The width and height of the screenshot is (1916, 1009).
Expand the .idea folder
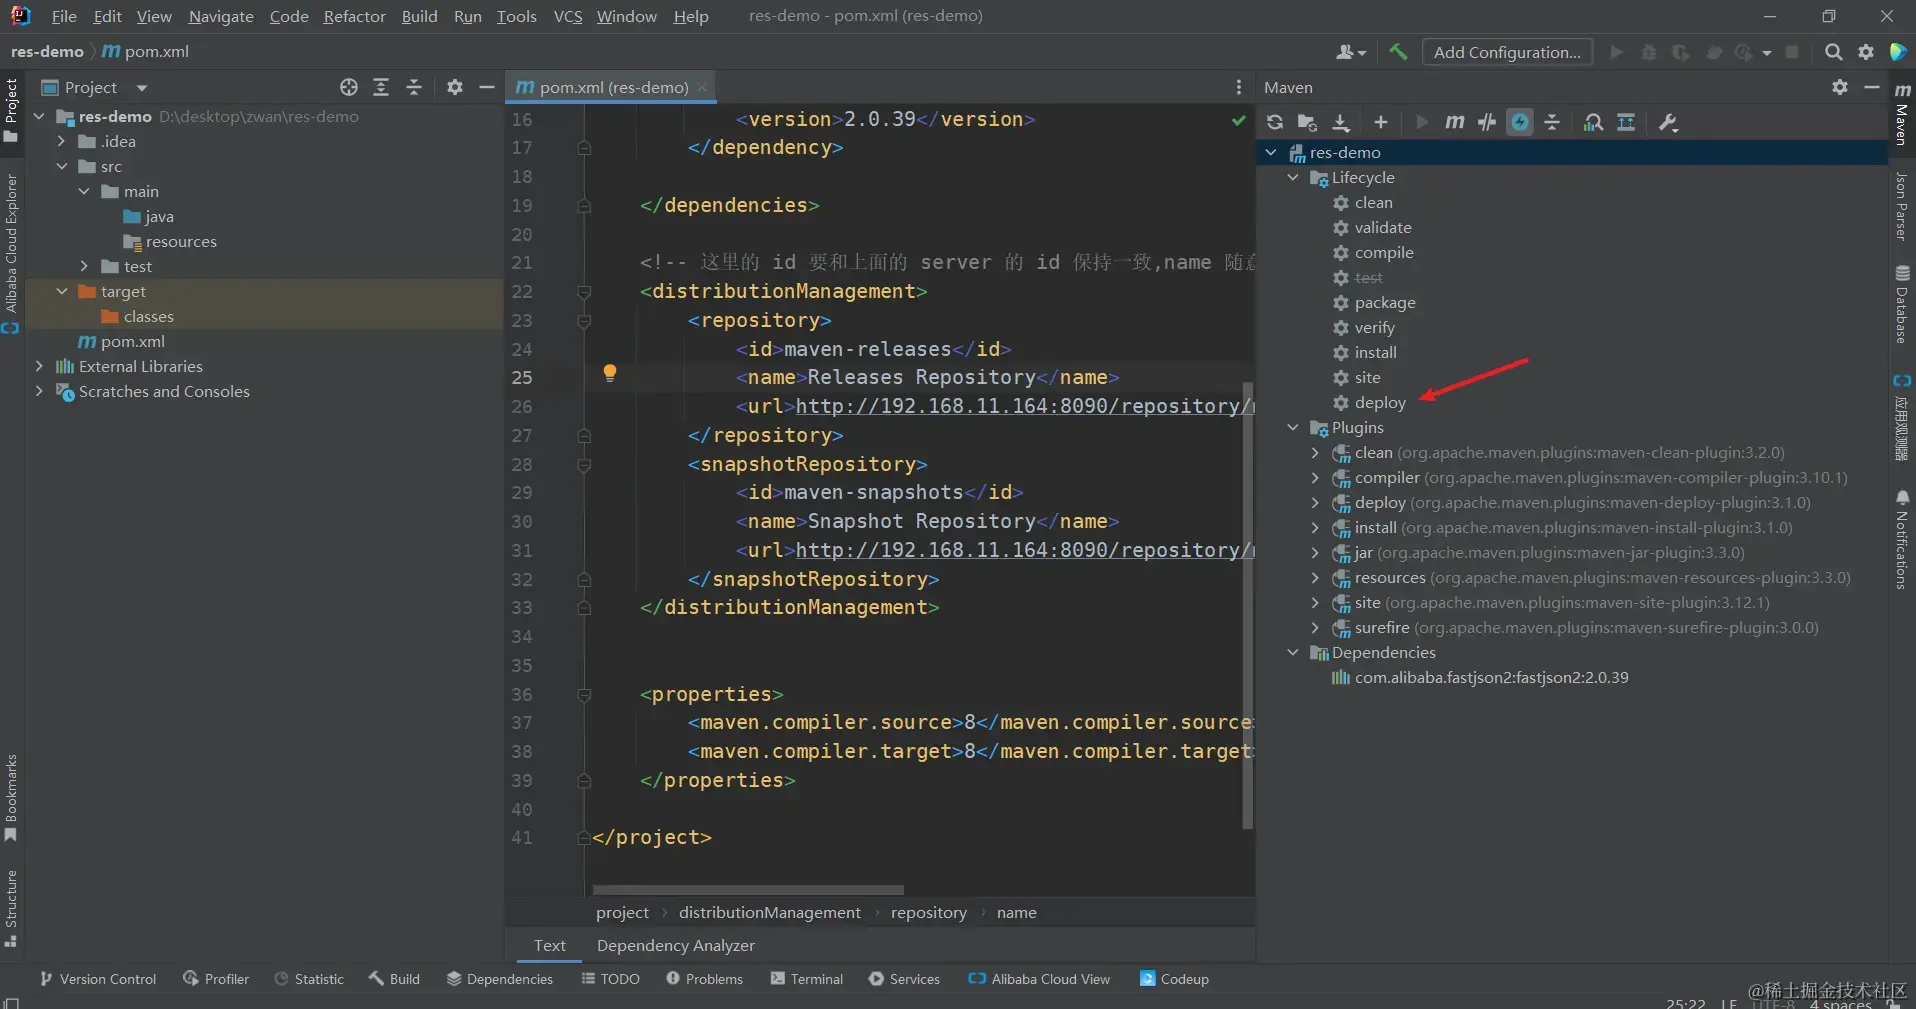[x=61, y=141]
